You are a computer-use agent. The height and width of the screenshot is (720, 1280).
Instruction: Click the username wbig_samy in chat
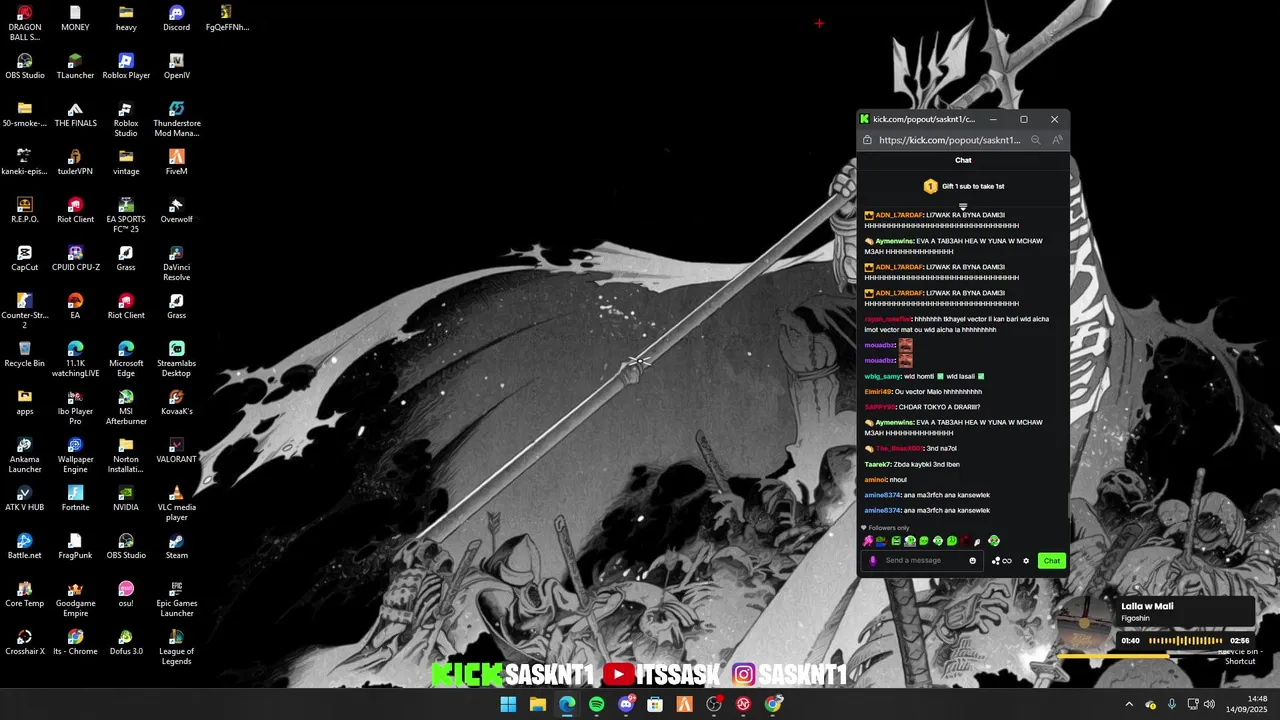(x=882, y=376)
